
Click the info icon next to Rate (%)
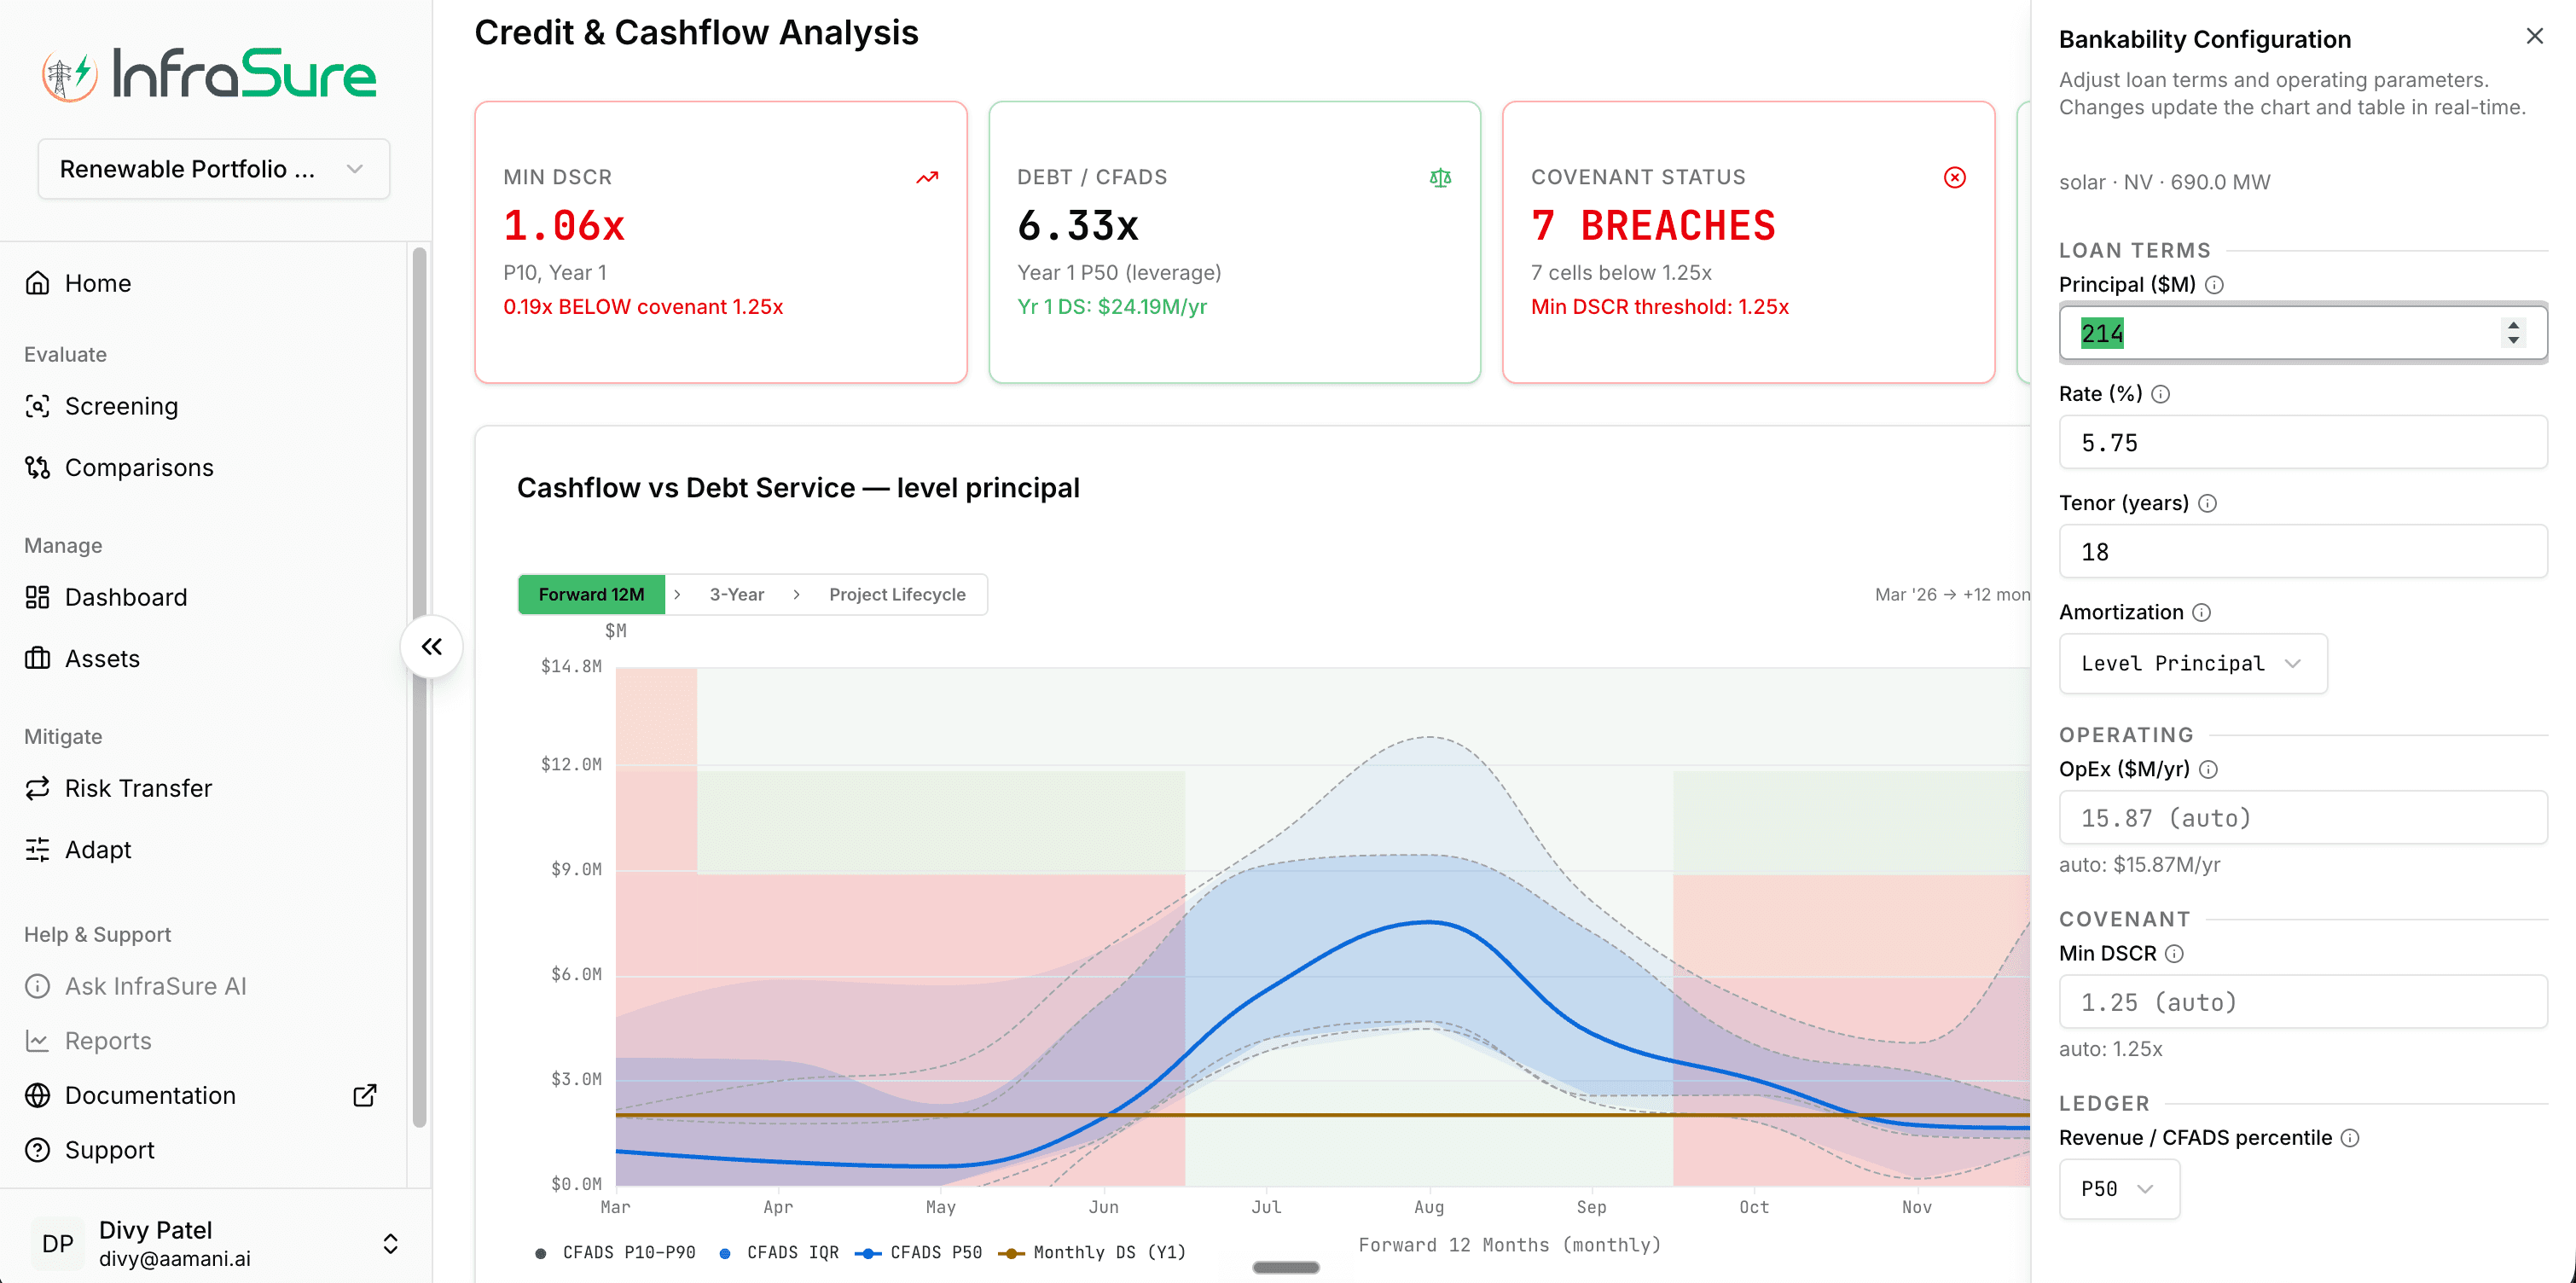pyautogui.click(x=2160, y=394)
